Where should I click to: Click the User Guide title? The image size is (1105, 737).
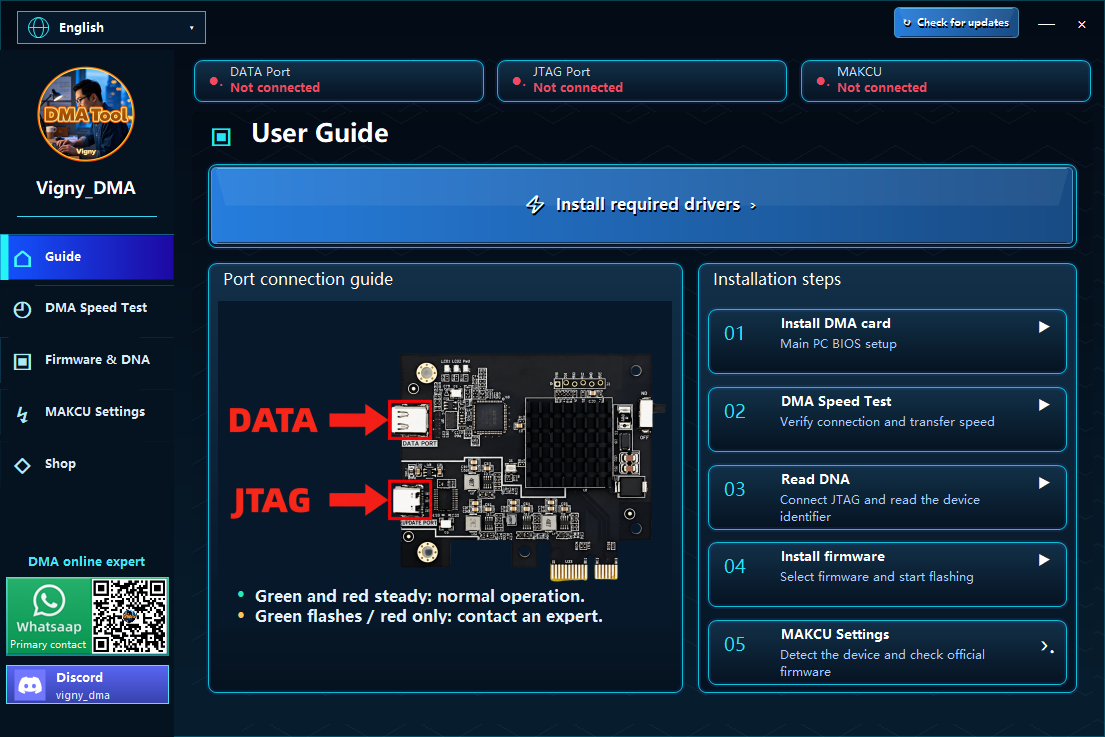320,133
